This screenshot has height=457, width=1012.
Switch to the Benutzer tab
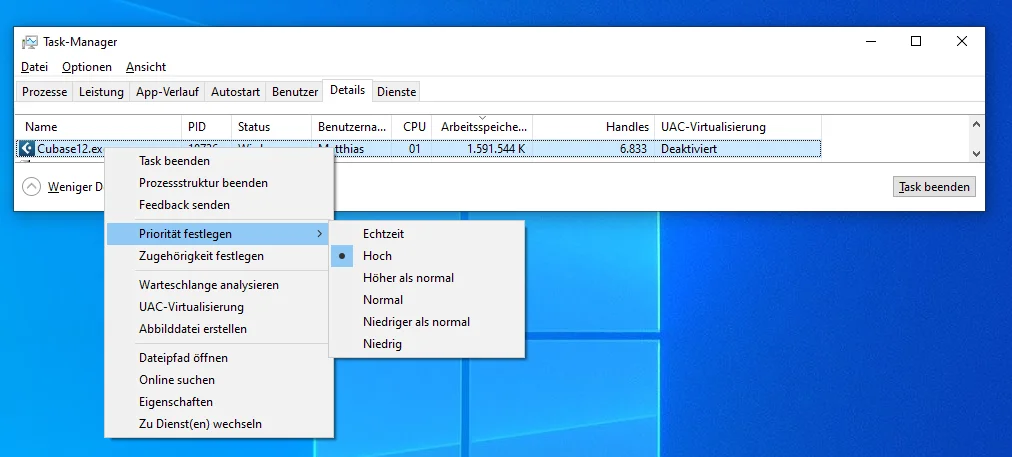[295, 92]
